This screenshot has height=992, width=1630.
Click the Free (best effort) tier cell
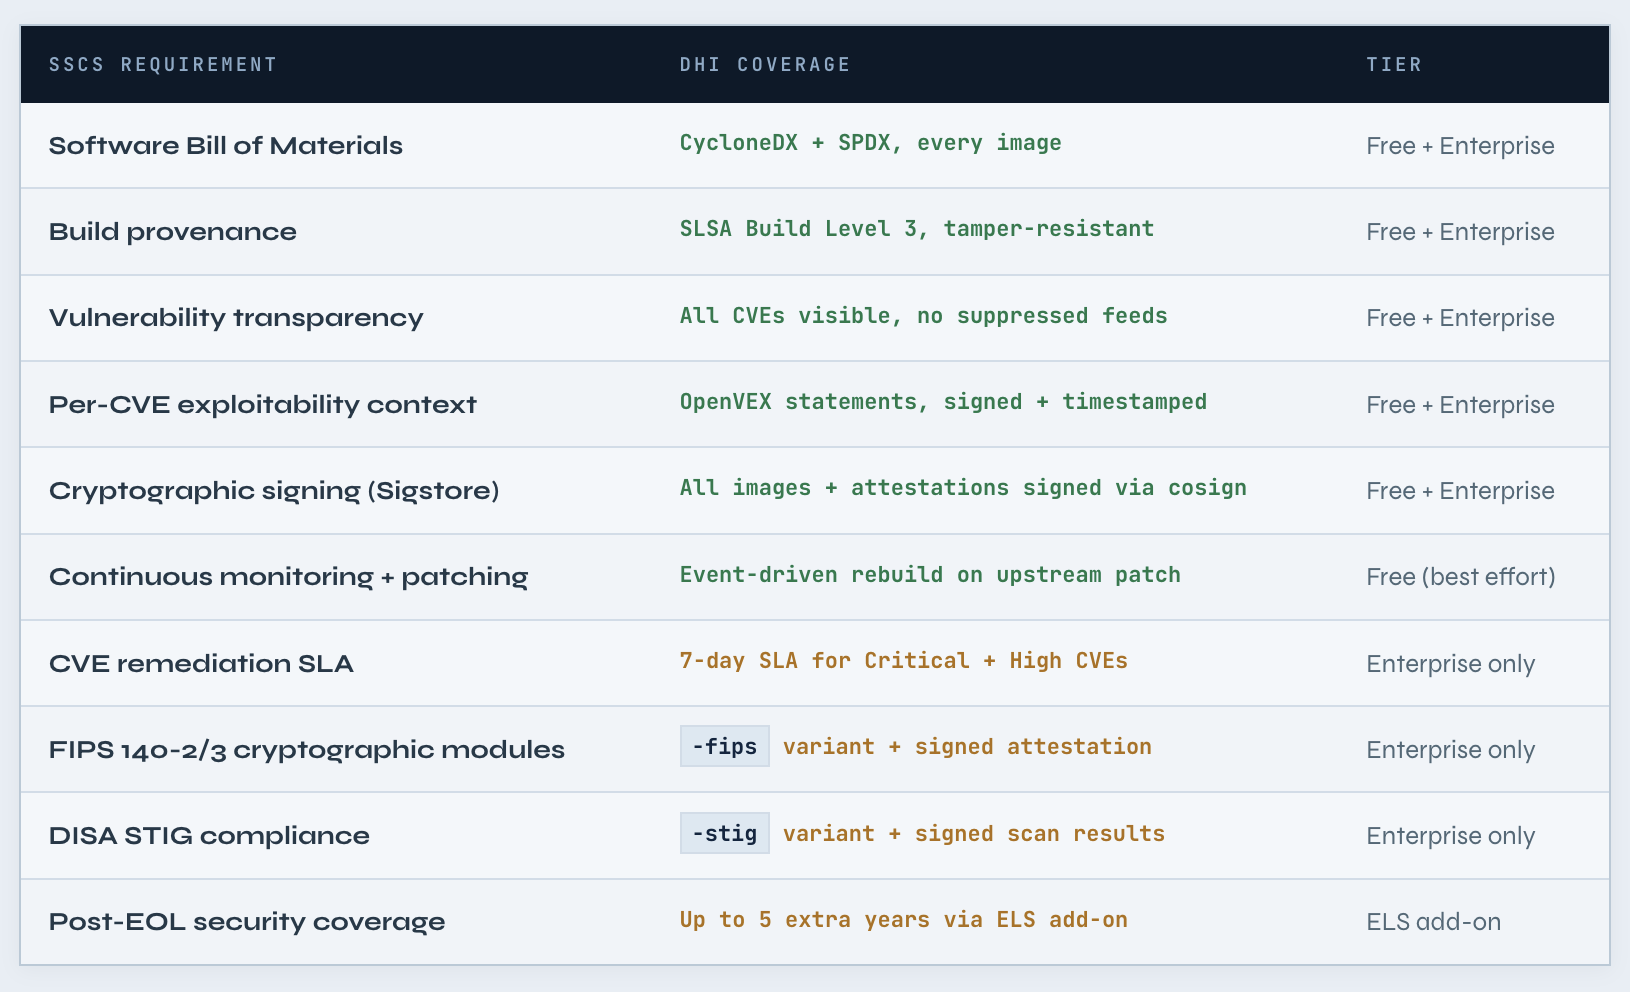click(x=1460, y=577)
